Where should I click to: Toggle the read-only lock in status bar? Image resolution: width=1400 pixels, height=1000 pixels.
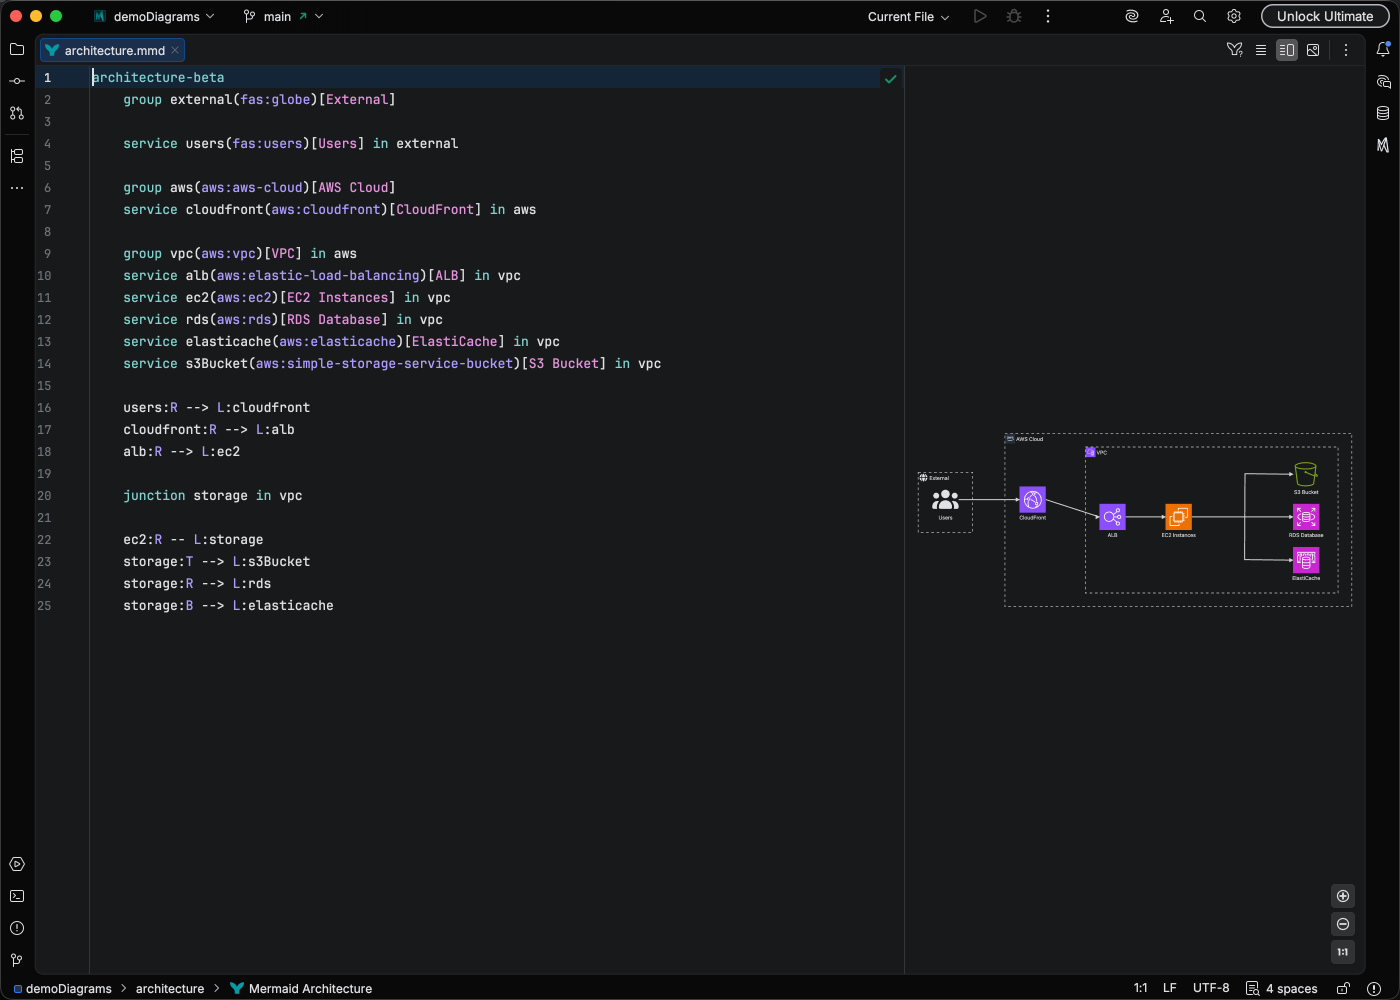1343,988
